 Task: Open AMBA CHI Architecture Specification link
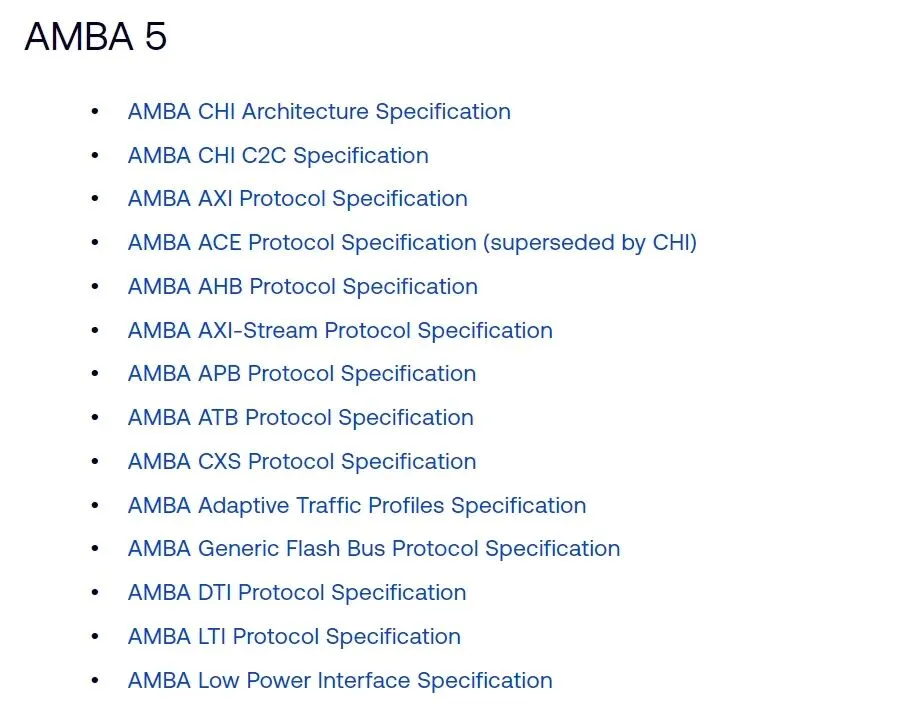(319, 112)
